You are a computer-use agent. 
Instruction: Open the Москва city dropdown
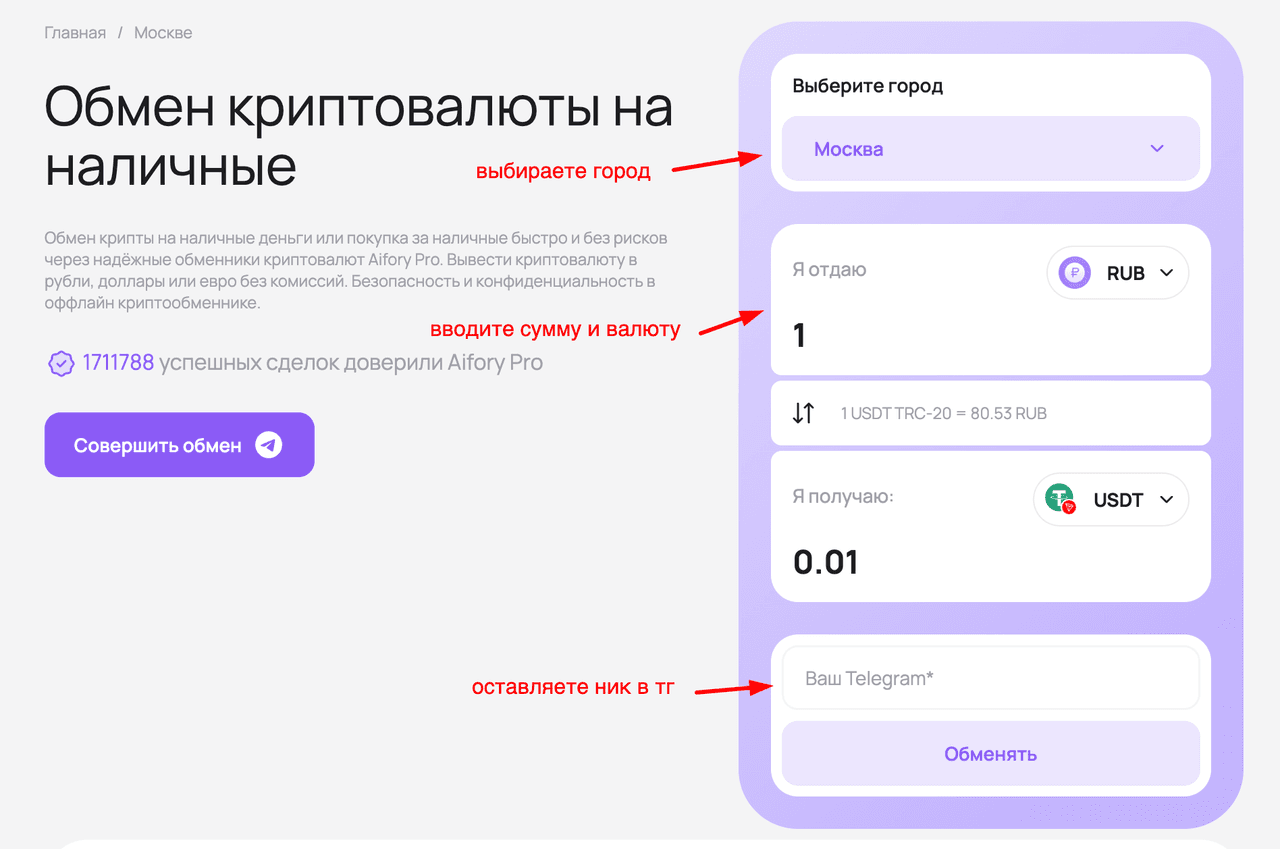(x=990, y=149)
